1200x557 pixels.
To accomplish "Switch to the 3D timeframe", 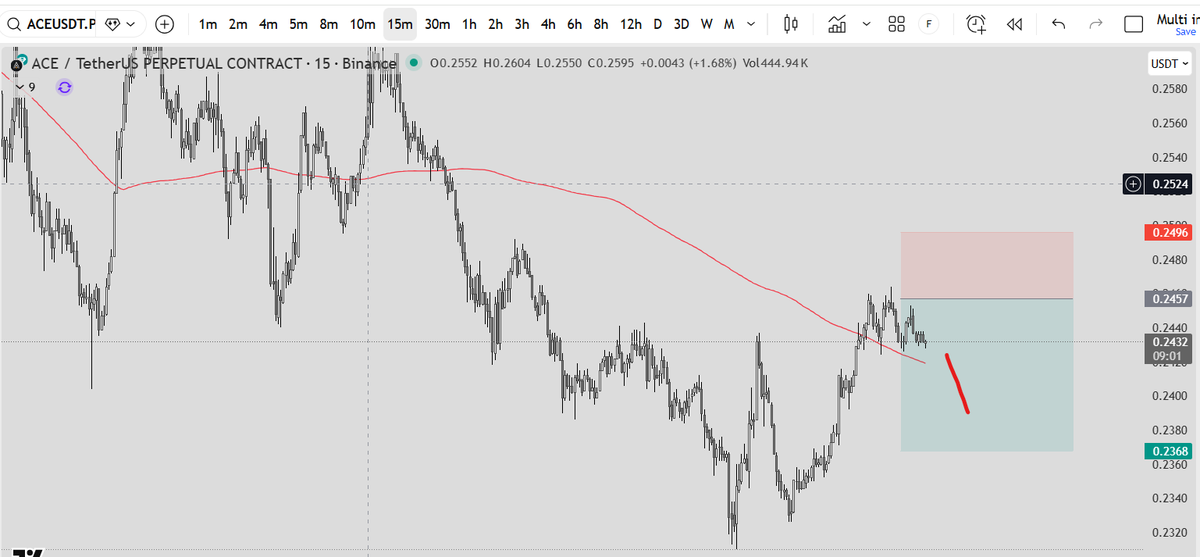I will pos(681,23).
